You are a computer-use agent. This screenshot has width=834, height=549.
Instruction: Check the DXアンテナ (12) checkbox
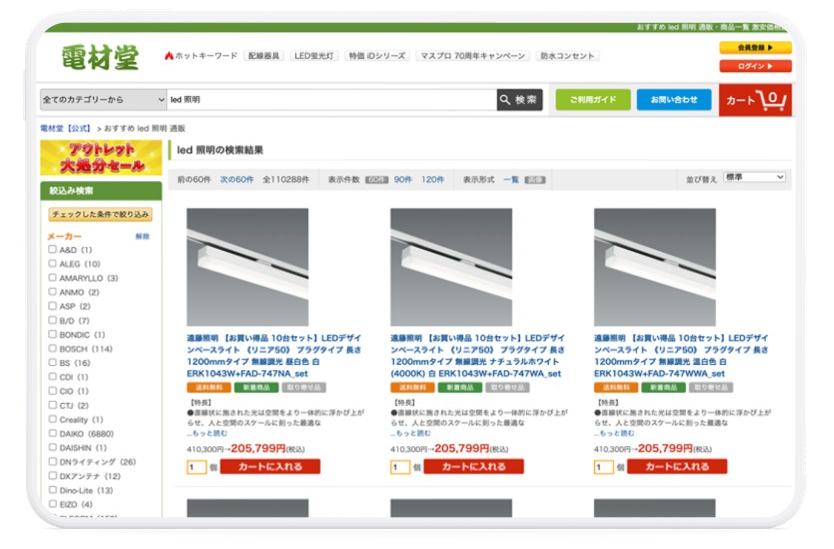point(52,476)
